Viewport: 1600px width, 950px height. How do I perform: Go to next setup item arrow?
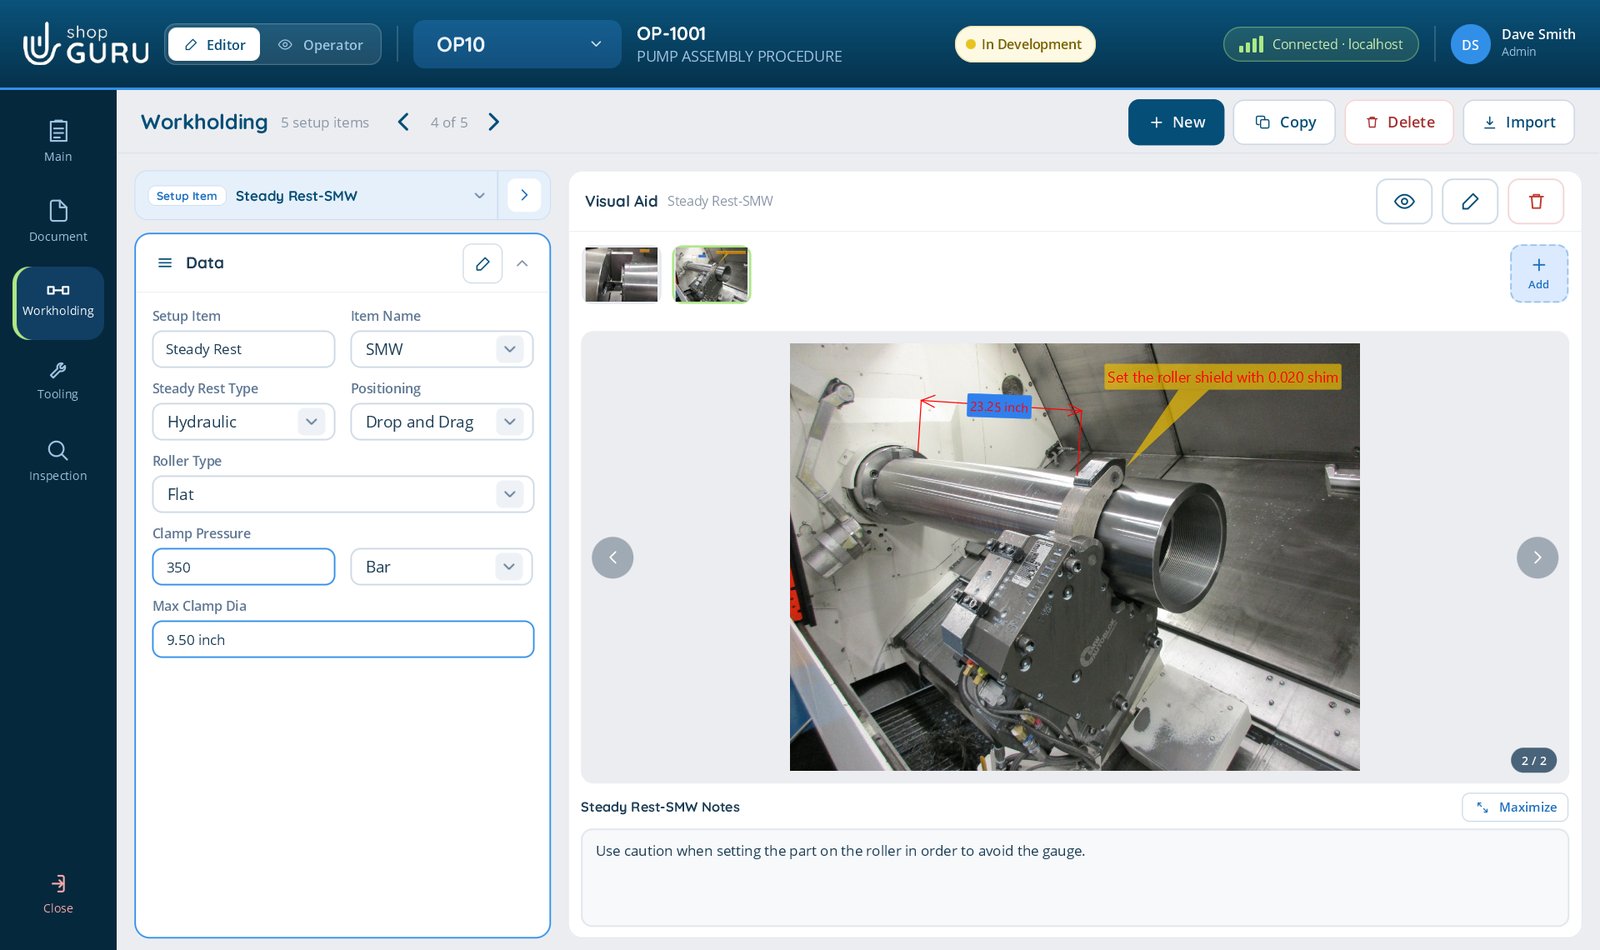pos(494,122)
